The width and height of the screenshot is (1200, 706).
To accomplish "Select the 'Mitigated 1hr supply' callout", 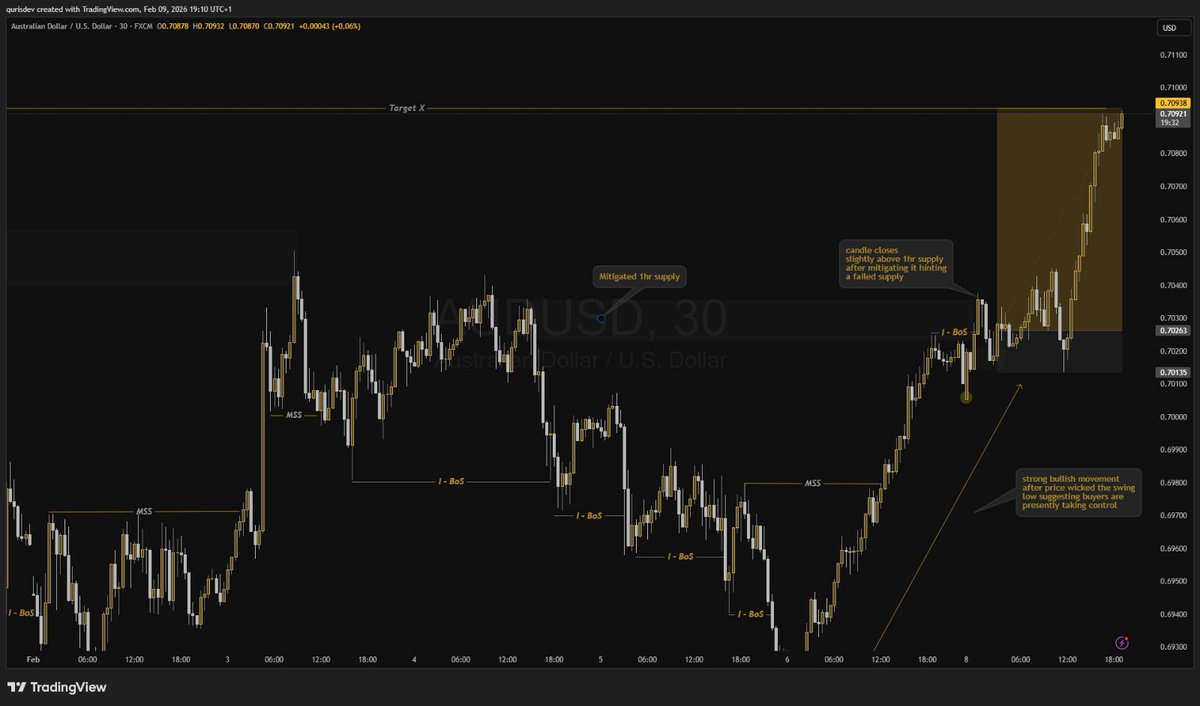I will click(640, 275).
